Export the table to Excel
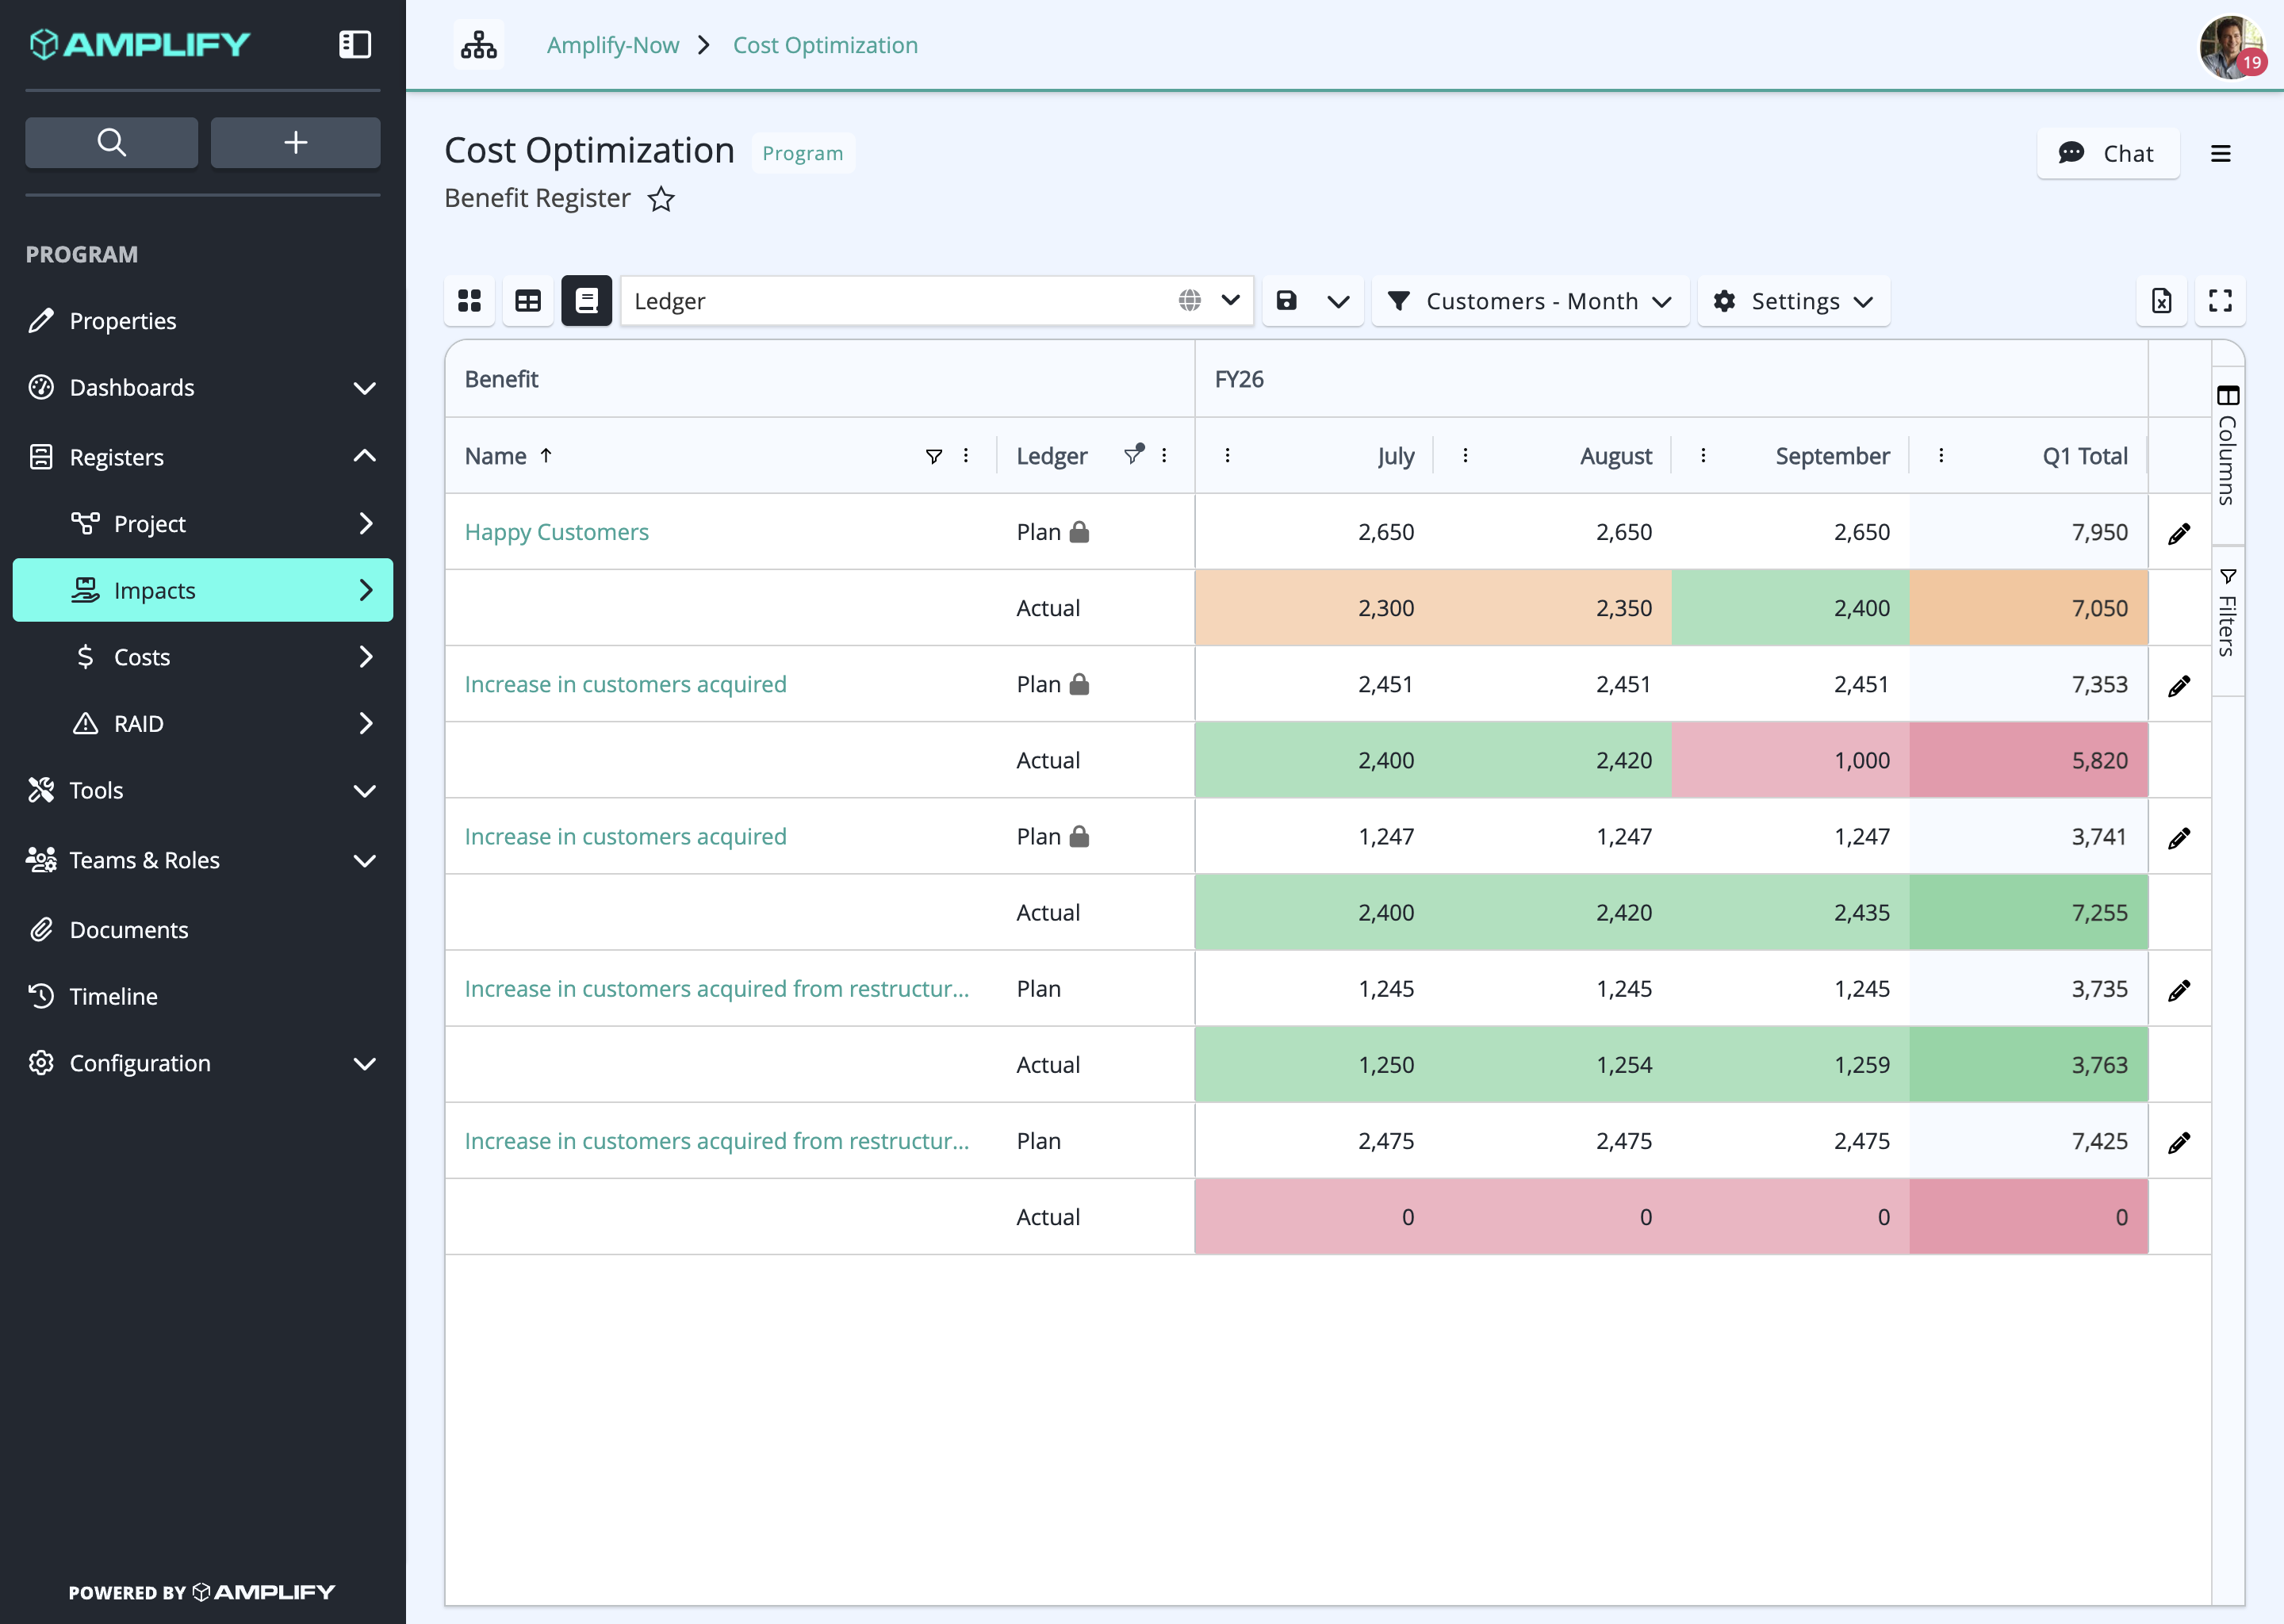The height and width of the screenshot is (1624, 2284). pyautogui.click(x=2161, y=301)
